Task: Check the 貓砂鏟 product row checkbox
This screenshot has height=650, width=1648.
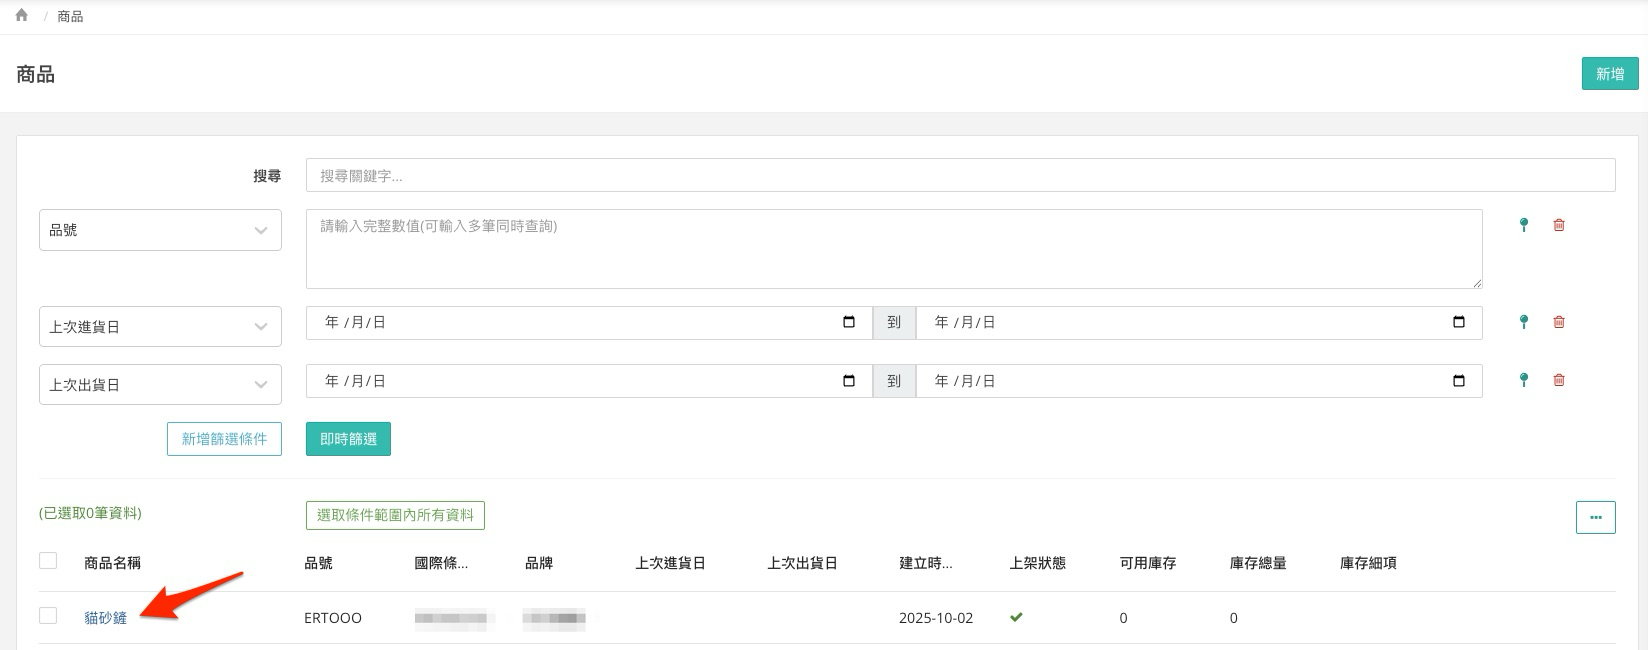Action: pos(48,616)
